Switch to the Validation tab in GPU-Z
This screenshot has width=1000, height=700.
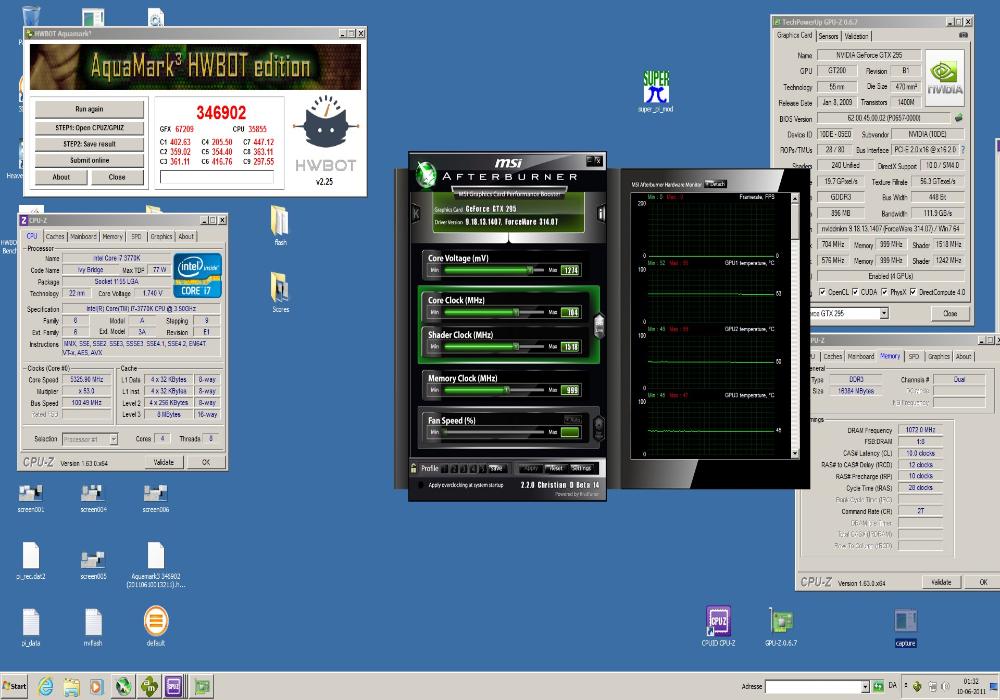pos(856,36)
